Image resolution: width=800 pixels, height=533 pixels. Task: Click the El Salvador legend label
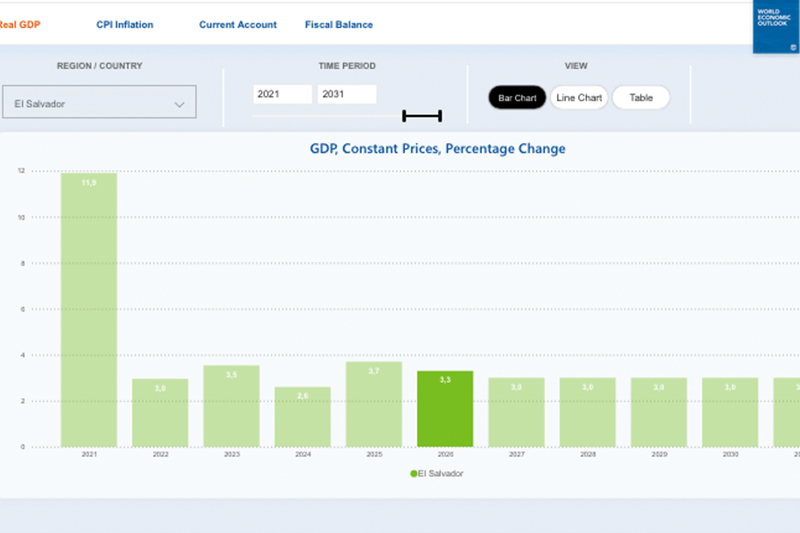coord(442,473)
